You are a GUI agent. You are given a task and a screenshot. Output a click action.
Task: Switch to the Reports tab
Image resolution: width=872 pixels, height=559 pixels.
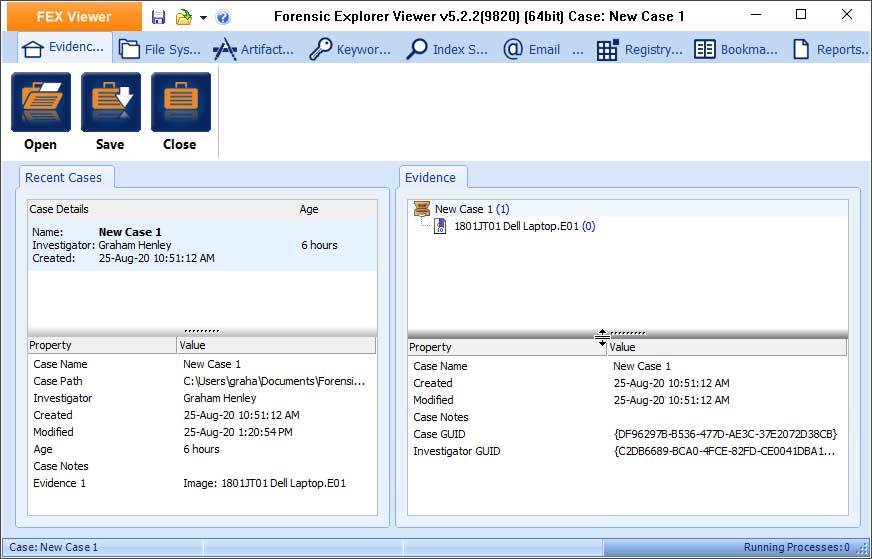(x=829, y=49)
